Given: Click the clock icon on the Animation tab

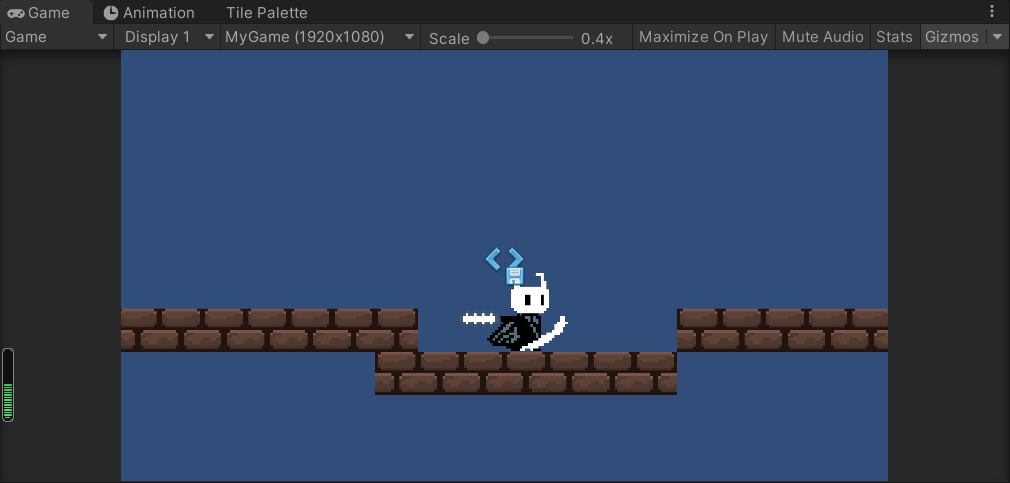Looking at the screenshot, I should pyautogui.click(x=111, y=13).
